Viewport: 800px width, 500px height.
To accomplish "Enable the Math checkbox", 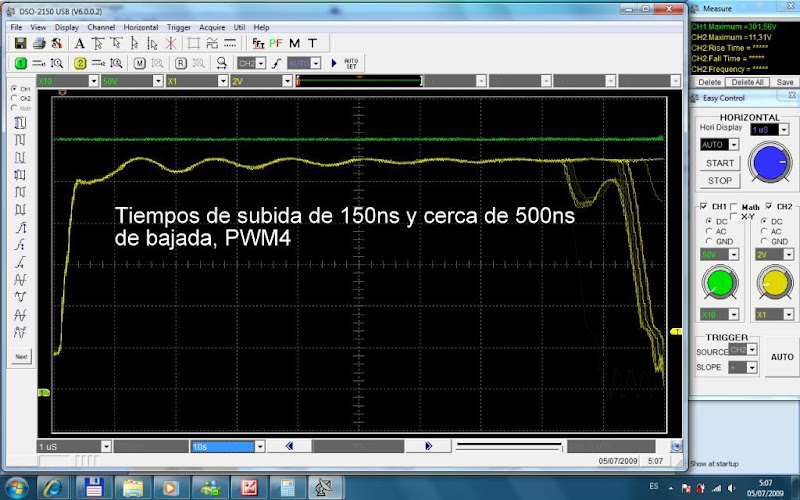I will point(734,206).
